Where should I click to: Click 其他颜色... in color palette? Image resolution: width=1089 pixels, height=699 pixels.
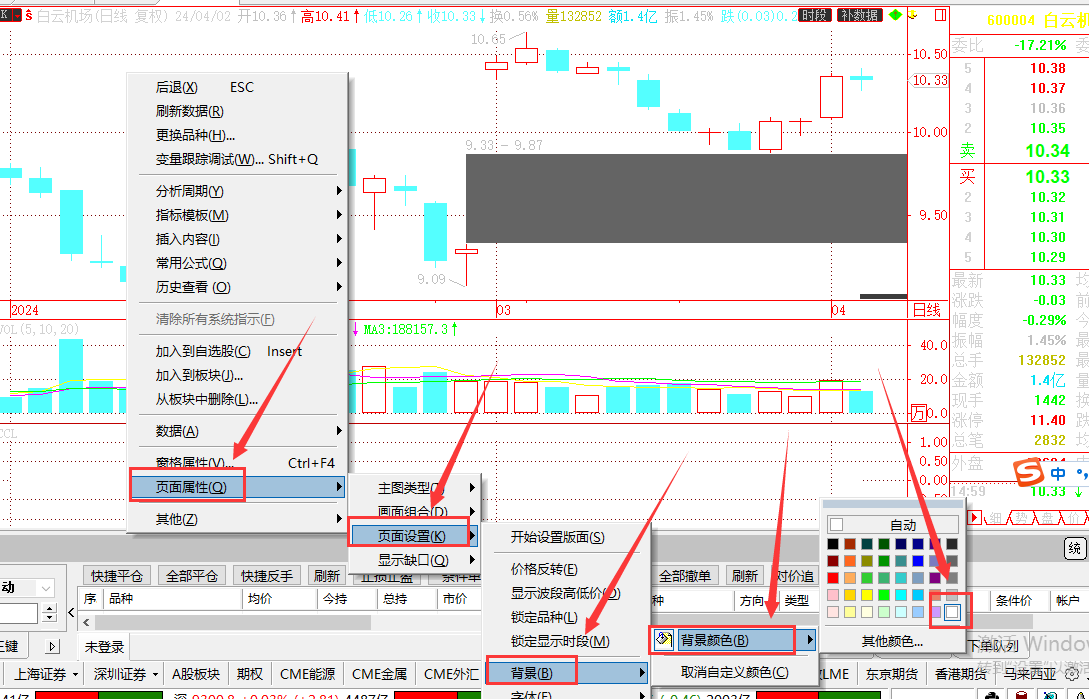[x=892, y=641]
